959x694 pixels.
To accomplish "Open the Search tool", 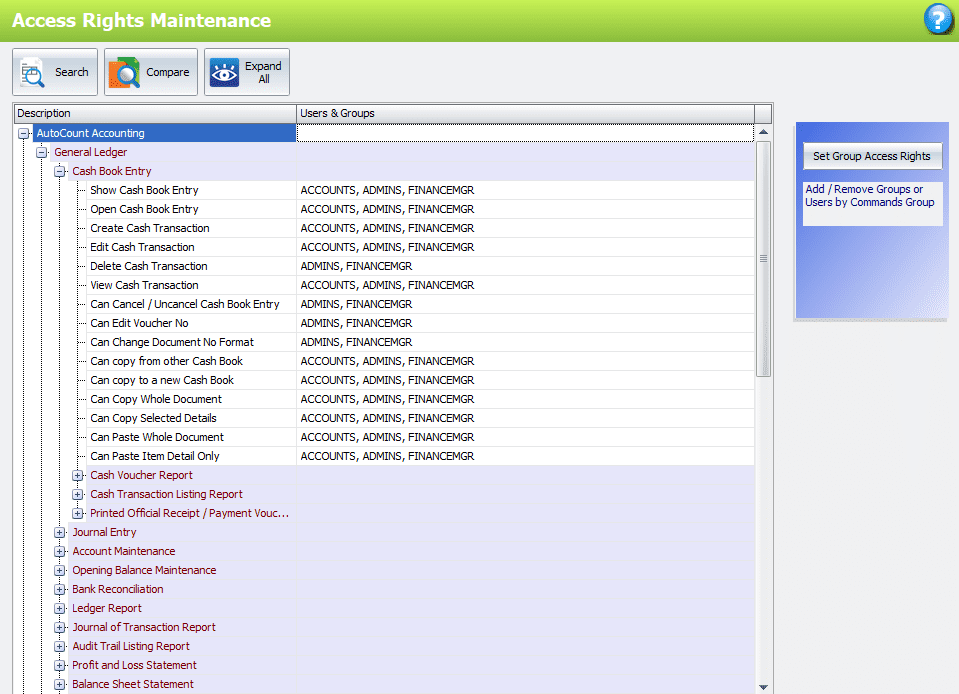I will pyautogui.click(x=54, y=71).
